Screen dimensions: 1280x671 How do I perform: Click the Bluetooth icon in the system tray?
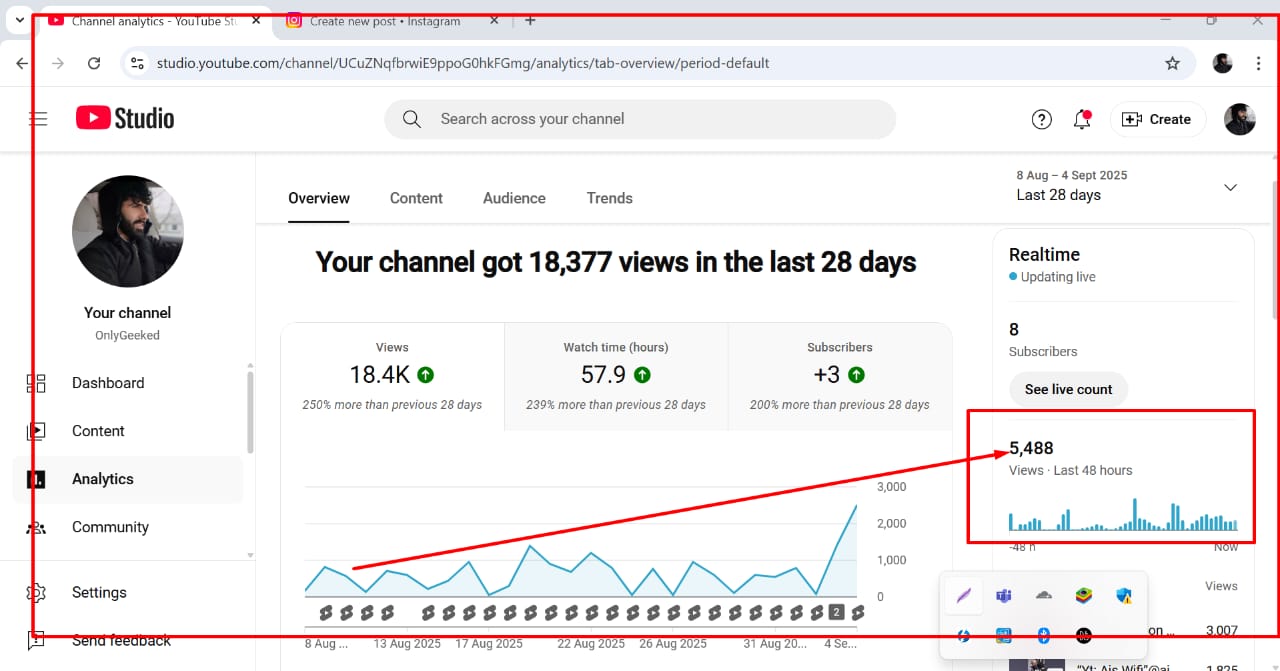(x=1043, y=635)
